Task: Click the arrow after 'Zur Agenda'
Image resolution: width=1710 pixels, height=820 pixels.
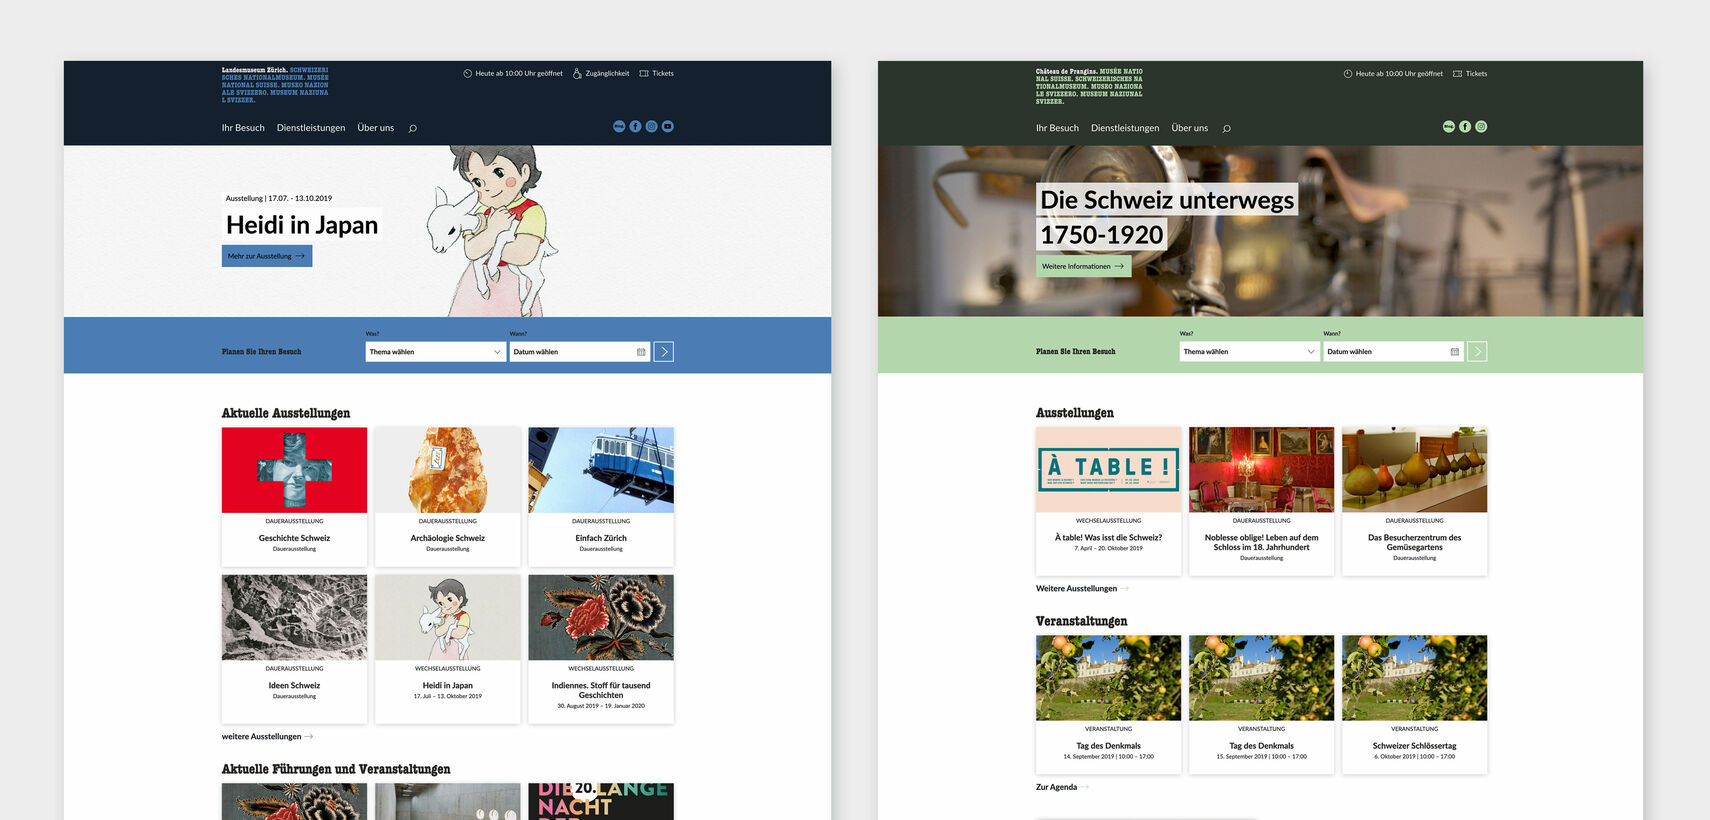Action: point(1085,787)
